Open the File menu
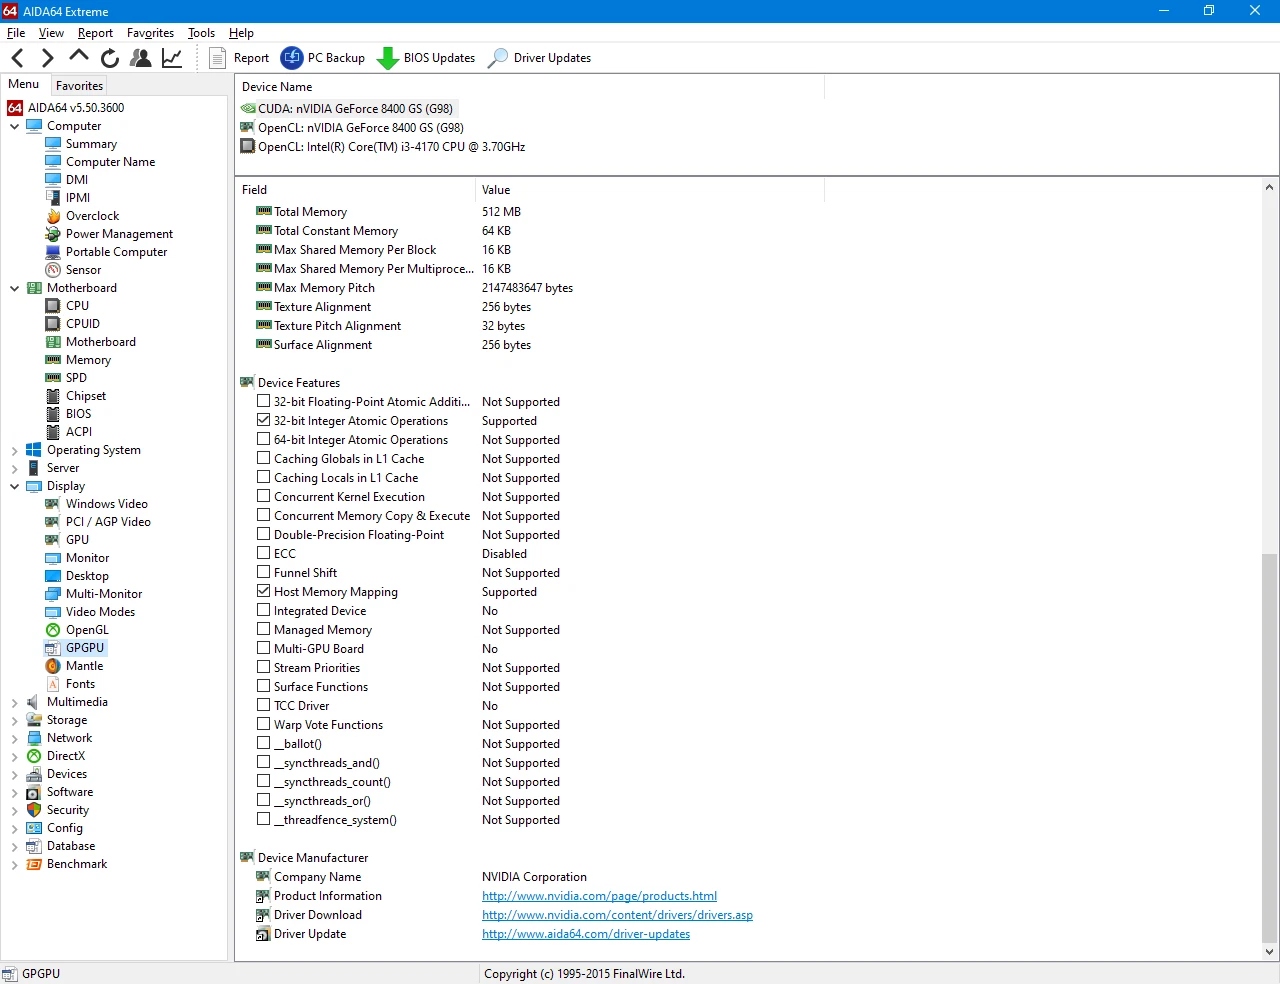Screen dimensions: 1280x984 [16, 33]
